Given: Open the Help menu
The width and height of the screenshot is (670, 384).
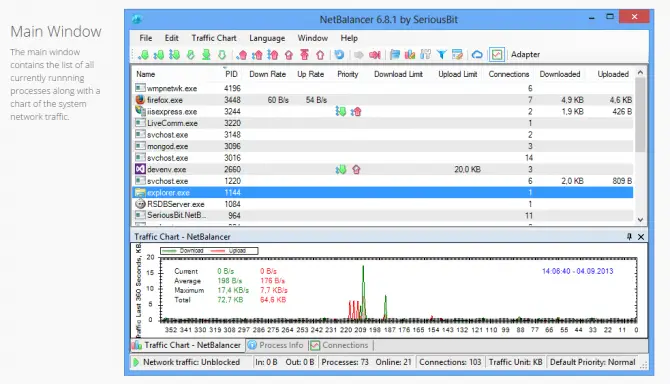Looking at the screenshot, I should click(x=349, y=38).
